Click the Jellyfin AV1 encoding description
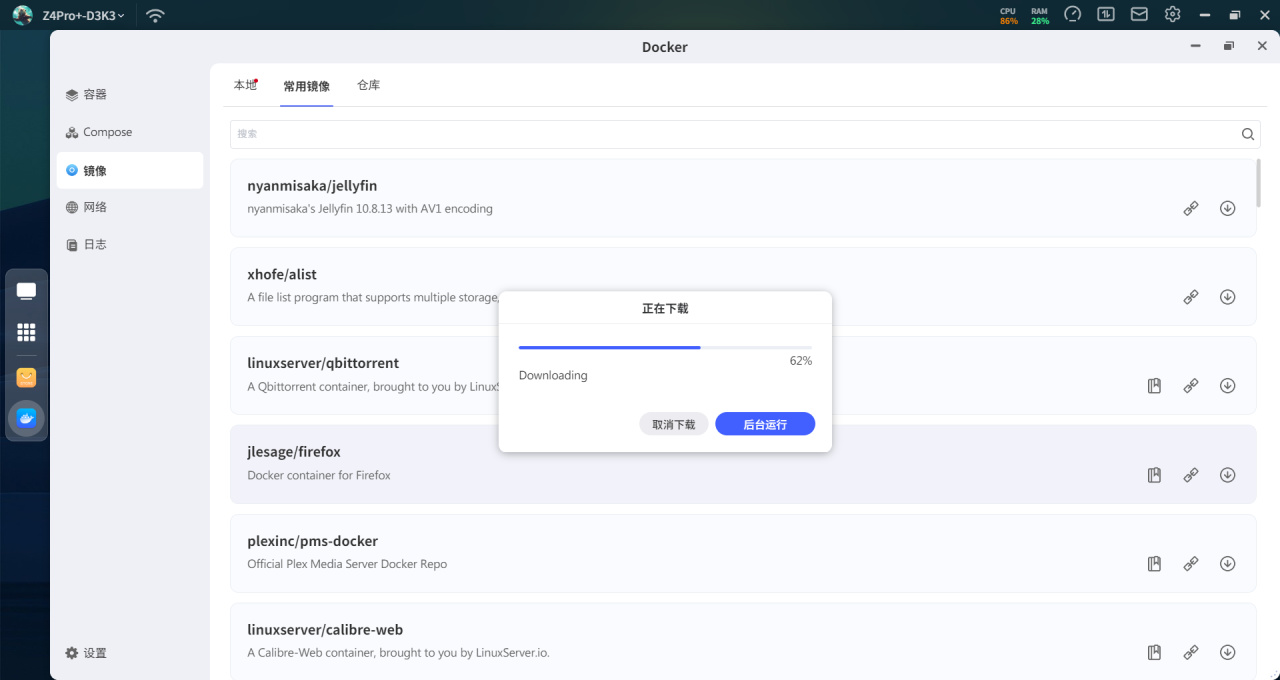This screenshot has width=1280, height=680. (x=370, y=209)
